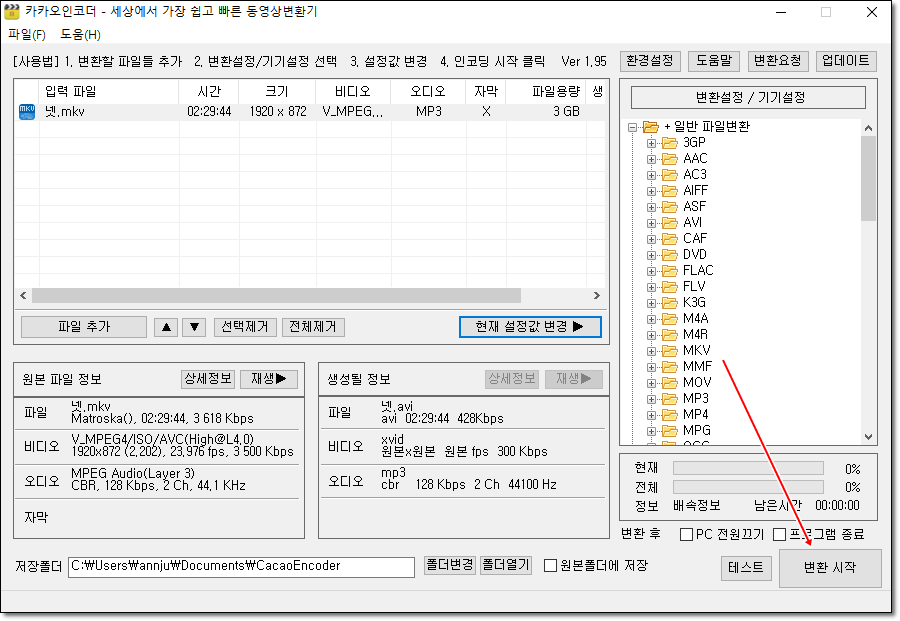The image size is (900, 621).
Task: Click the K3G folder icon
Action: point(669,302)
